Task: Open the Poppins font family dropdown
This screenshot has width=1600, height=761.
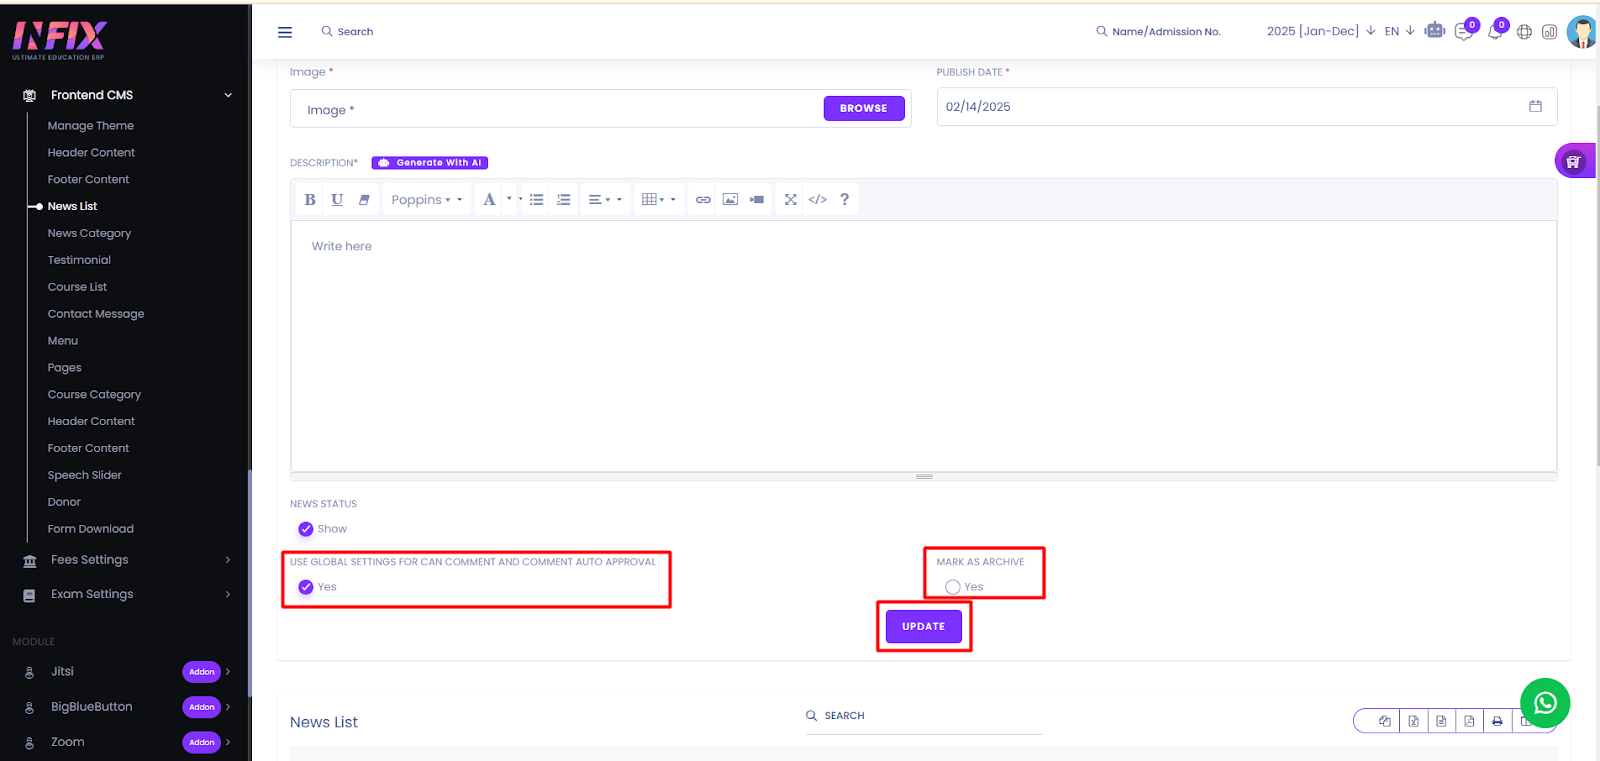Action: coord(427,200)
